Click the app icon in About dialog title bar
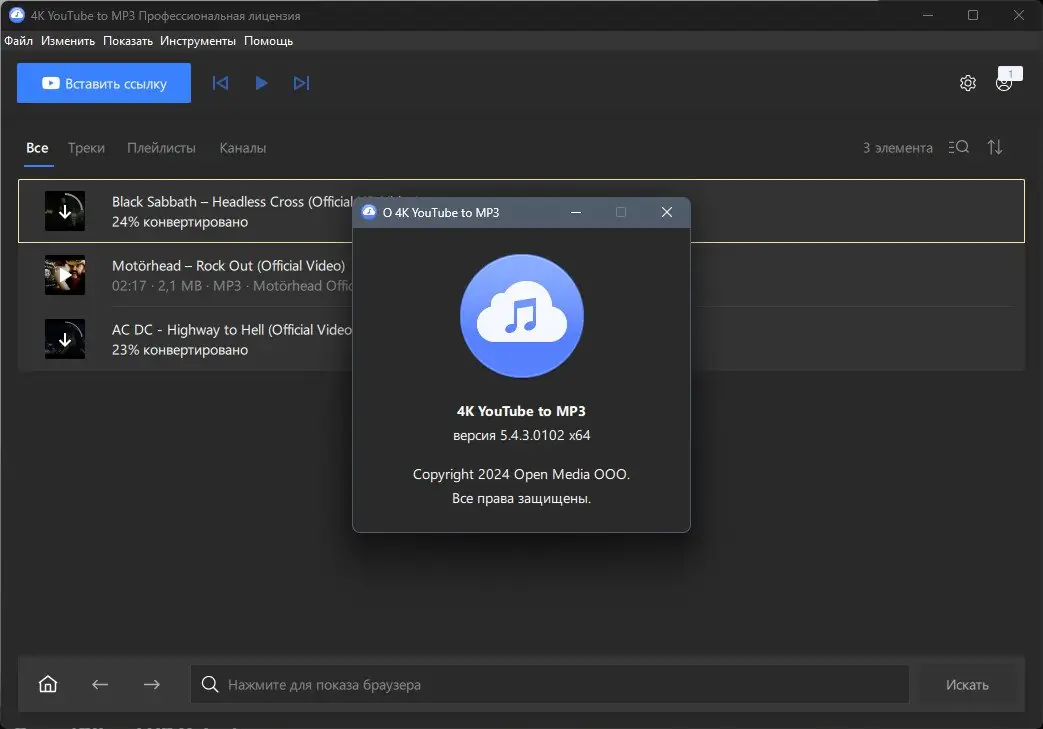 click(x=369, y=212)
